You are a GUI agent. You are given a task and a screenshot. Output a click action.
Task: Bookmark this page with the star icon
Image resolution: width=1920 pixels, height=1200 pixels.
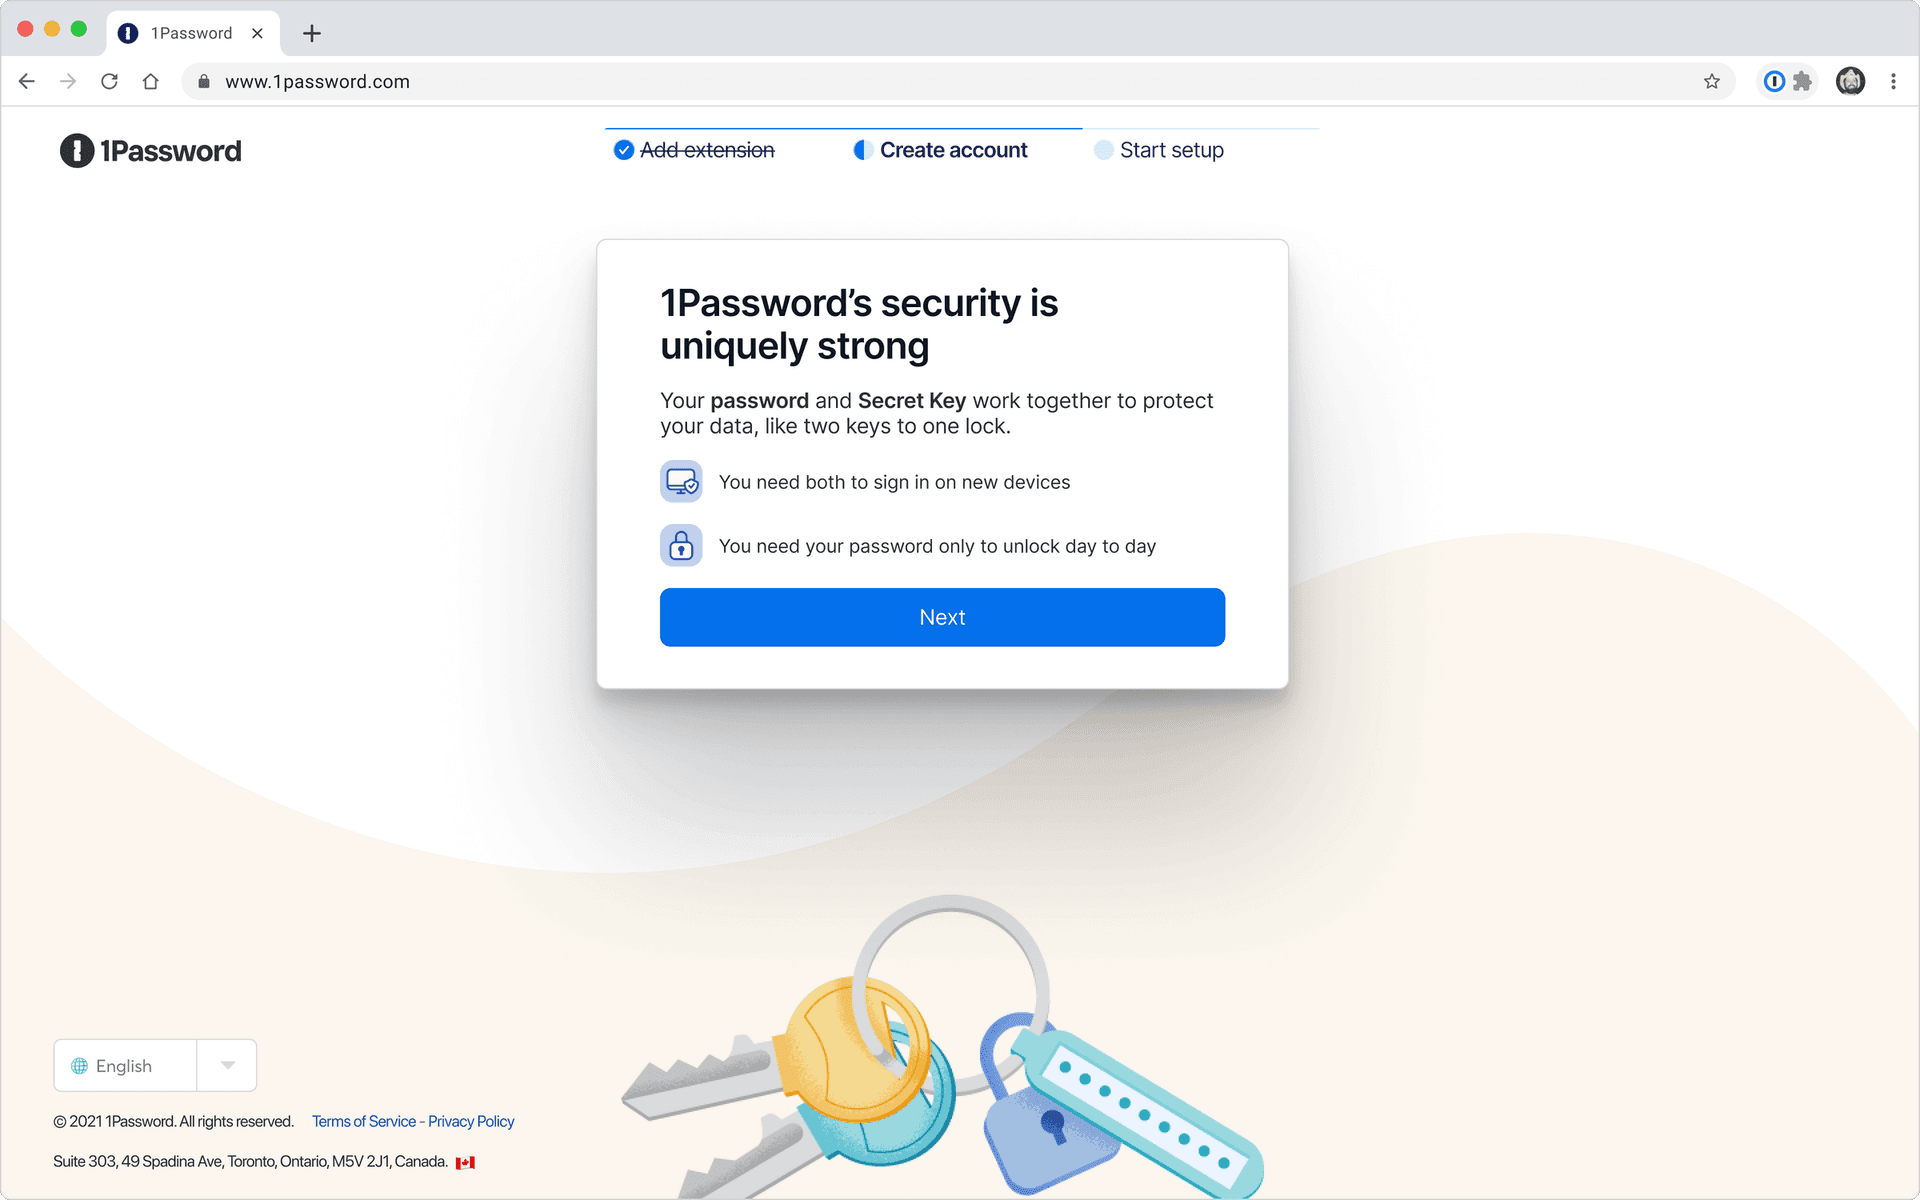coord(1712,82)
